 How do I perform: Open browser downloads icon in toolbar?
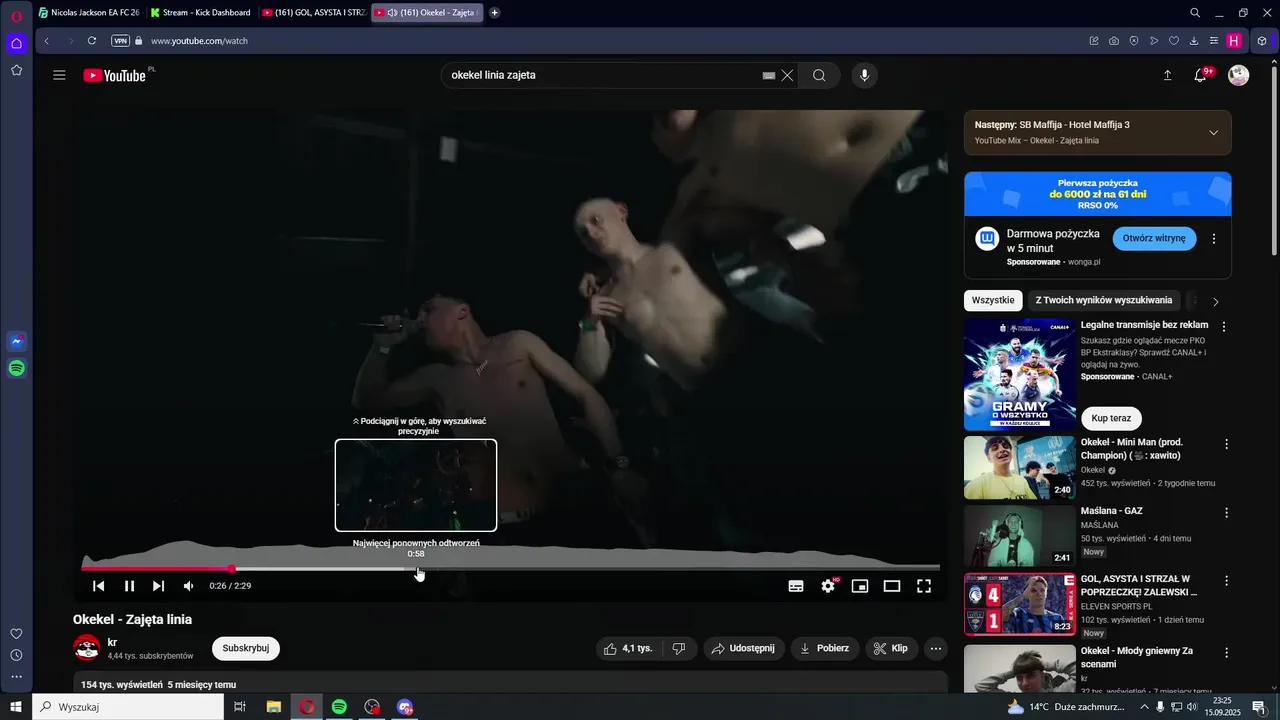1194,41
